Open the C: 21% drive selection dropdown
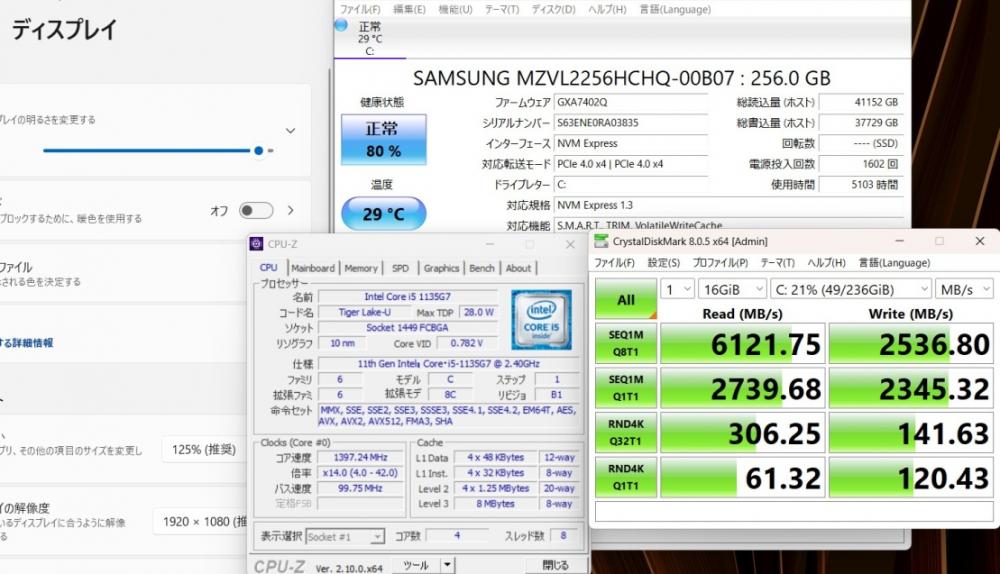This screenshot has width=1000, height=574. tap(851, 290)
